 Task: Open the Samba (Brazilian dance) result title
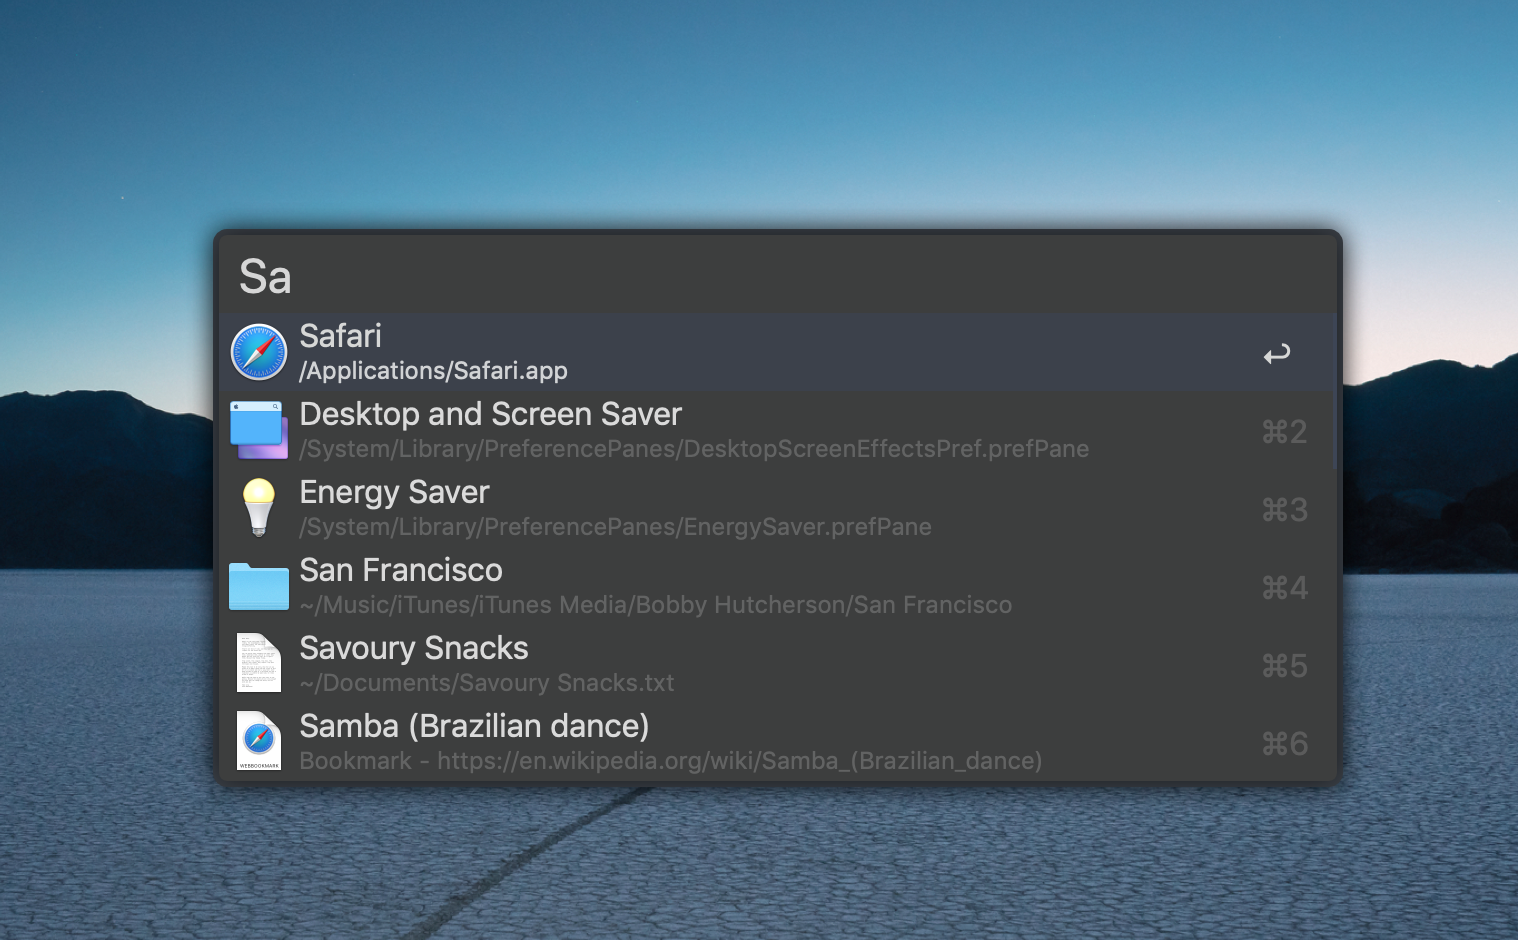click(x=474, y=726)
